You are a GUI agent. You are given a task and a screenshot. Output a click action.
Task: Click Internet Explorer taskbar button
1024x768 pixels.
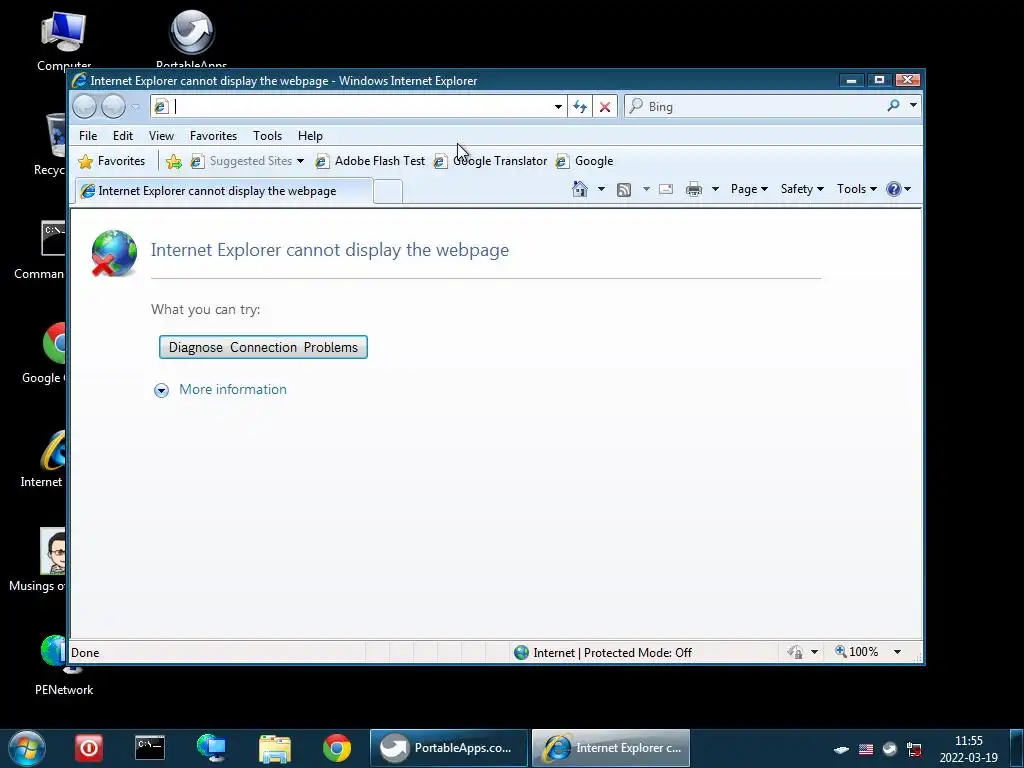tap(611, 748)
